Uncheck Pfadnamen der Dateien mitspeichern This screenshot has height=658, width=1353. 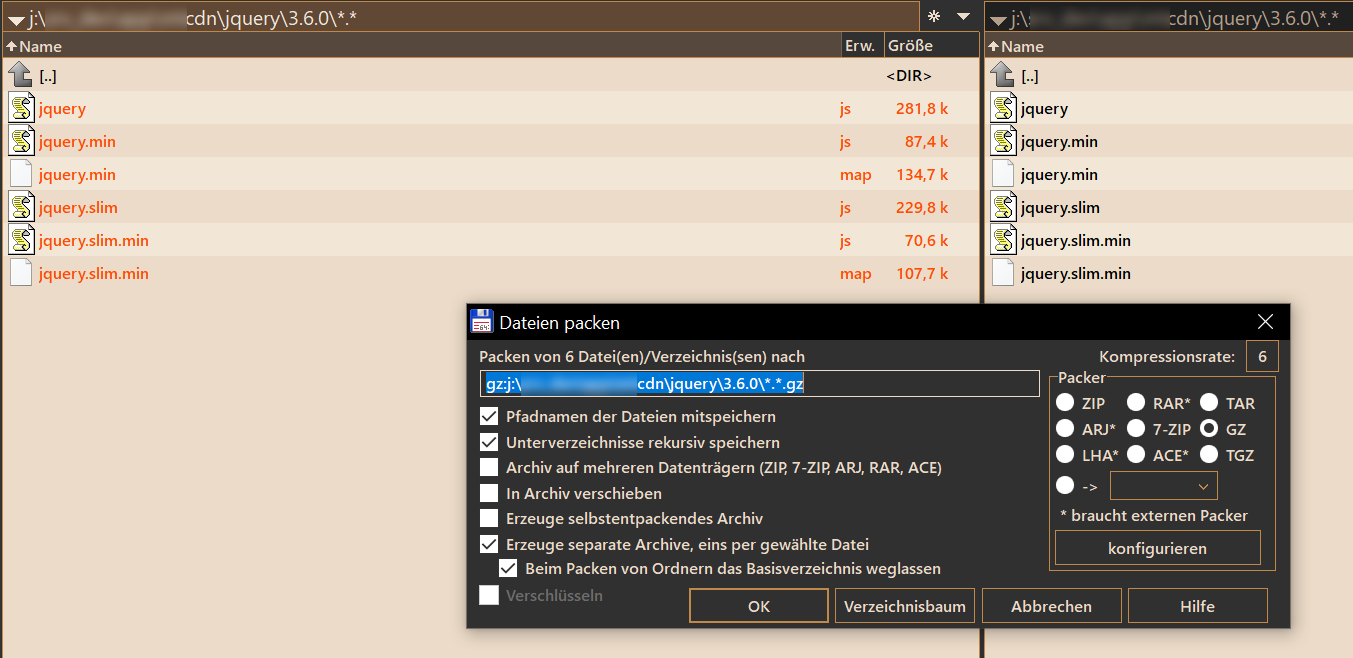pos(489,416)
